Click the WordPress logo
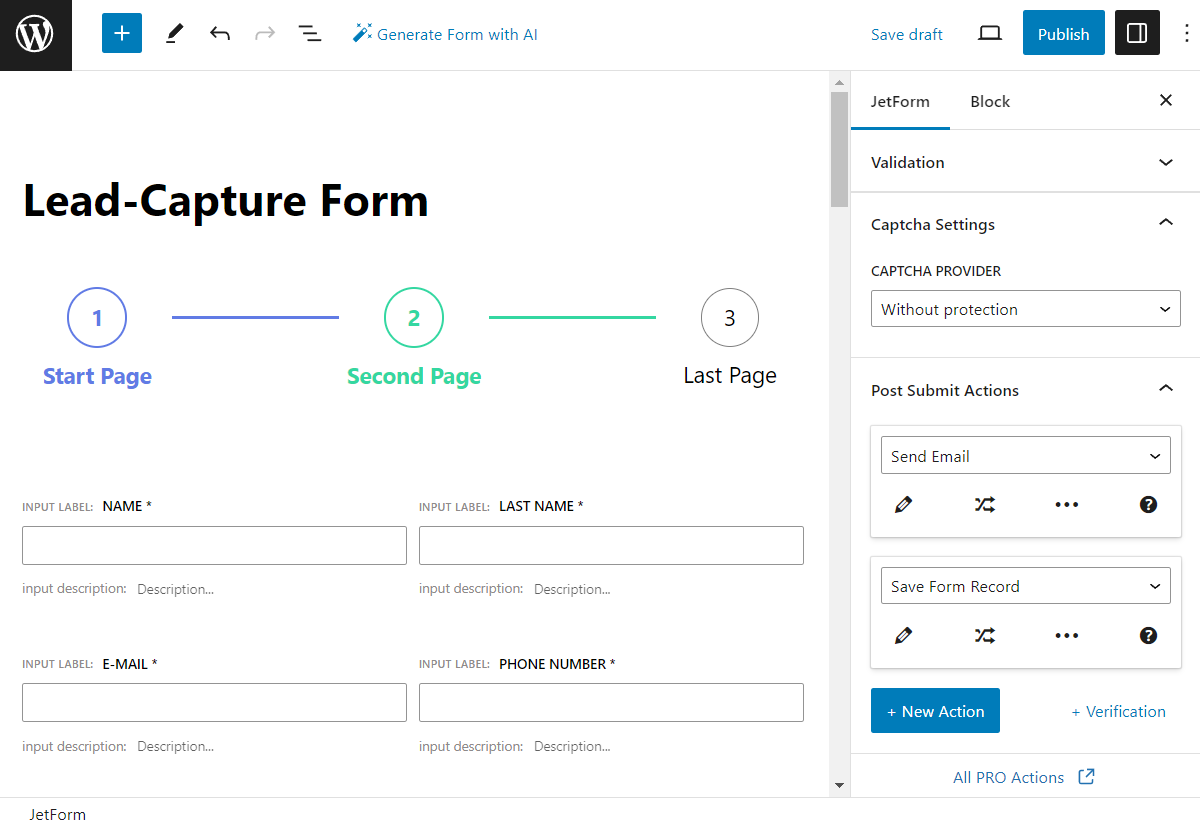 35,33
